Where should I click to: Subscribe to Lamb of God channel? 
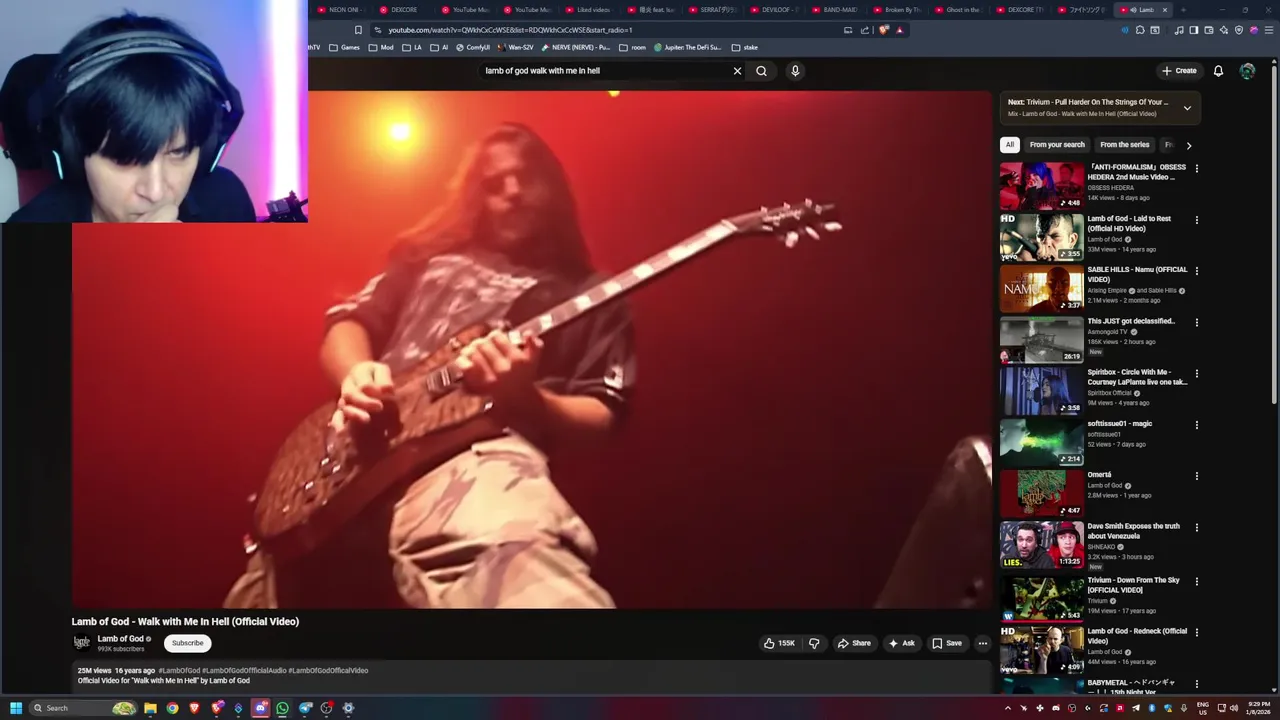[187, 643]
